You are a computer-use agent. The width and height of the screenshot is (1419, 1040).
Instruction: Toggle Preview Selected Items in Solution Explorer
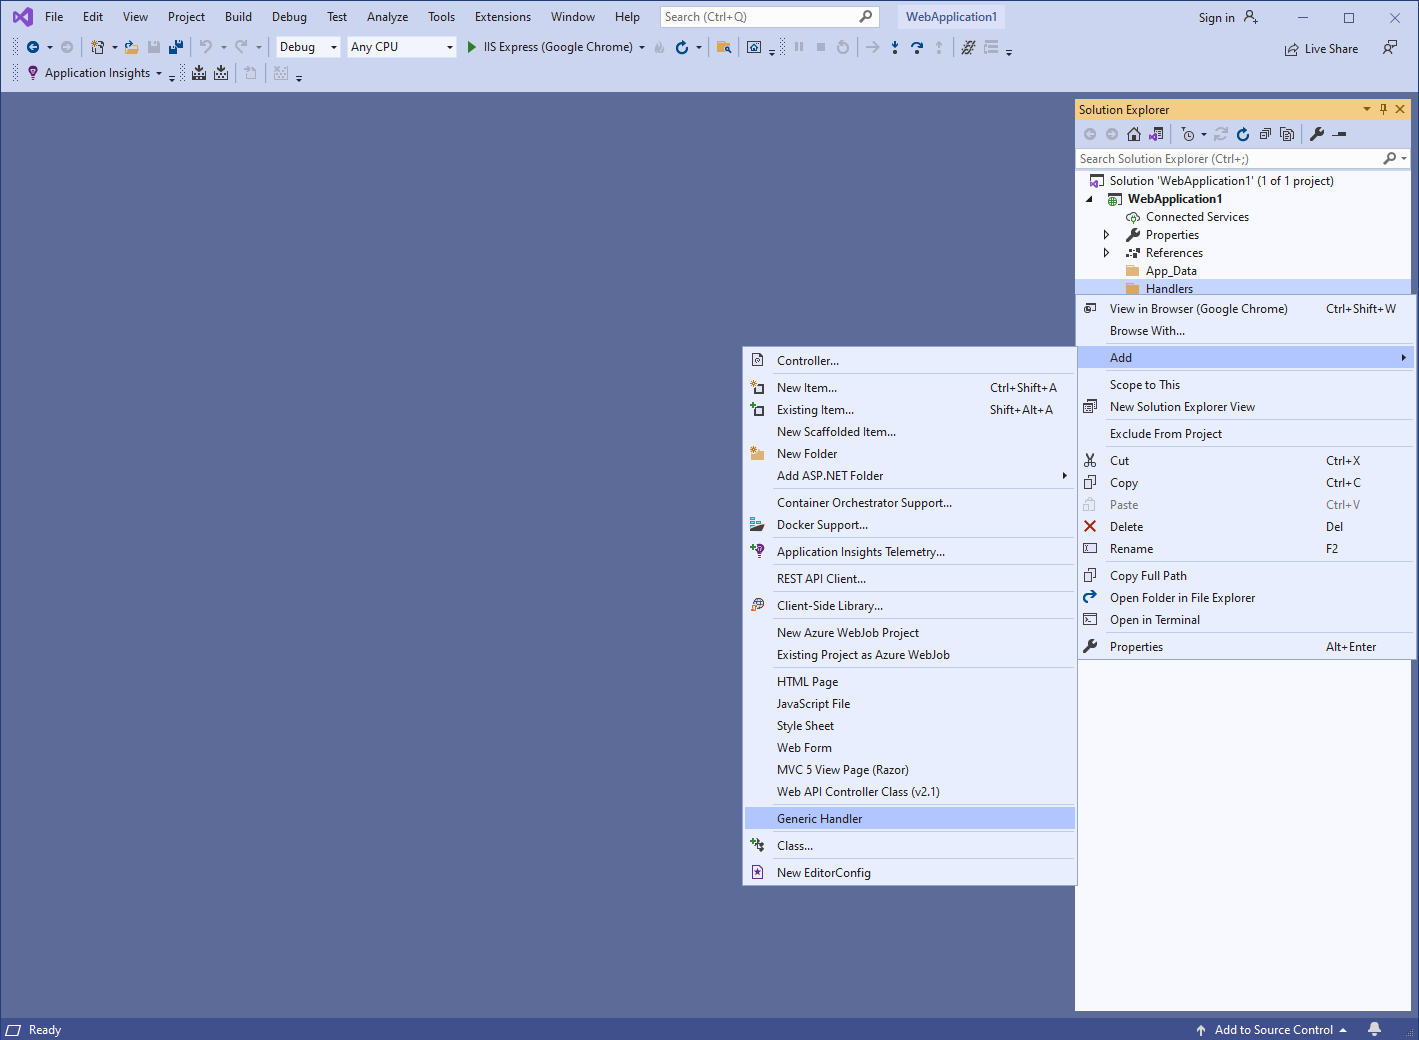point(1340,134)
